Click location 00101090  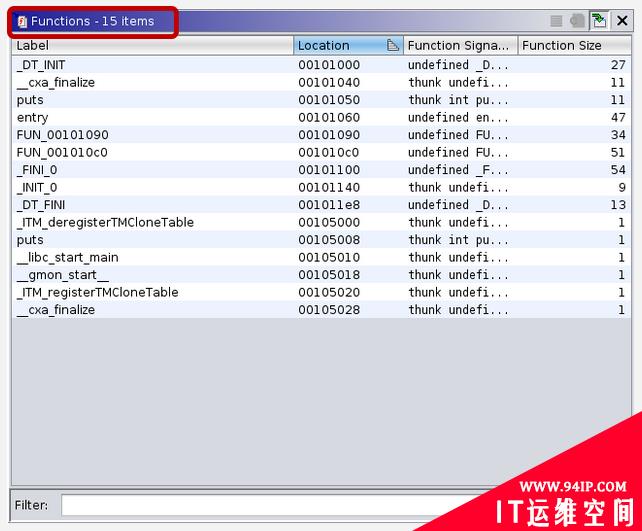click(329, 135)
